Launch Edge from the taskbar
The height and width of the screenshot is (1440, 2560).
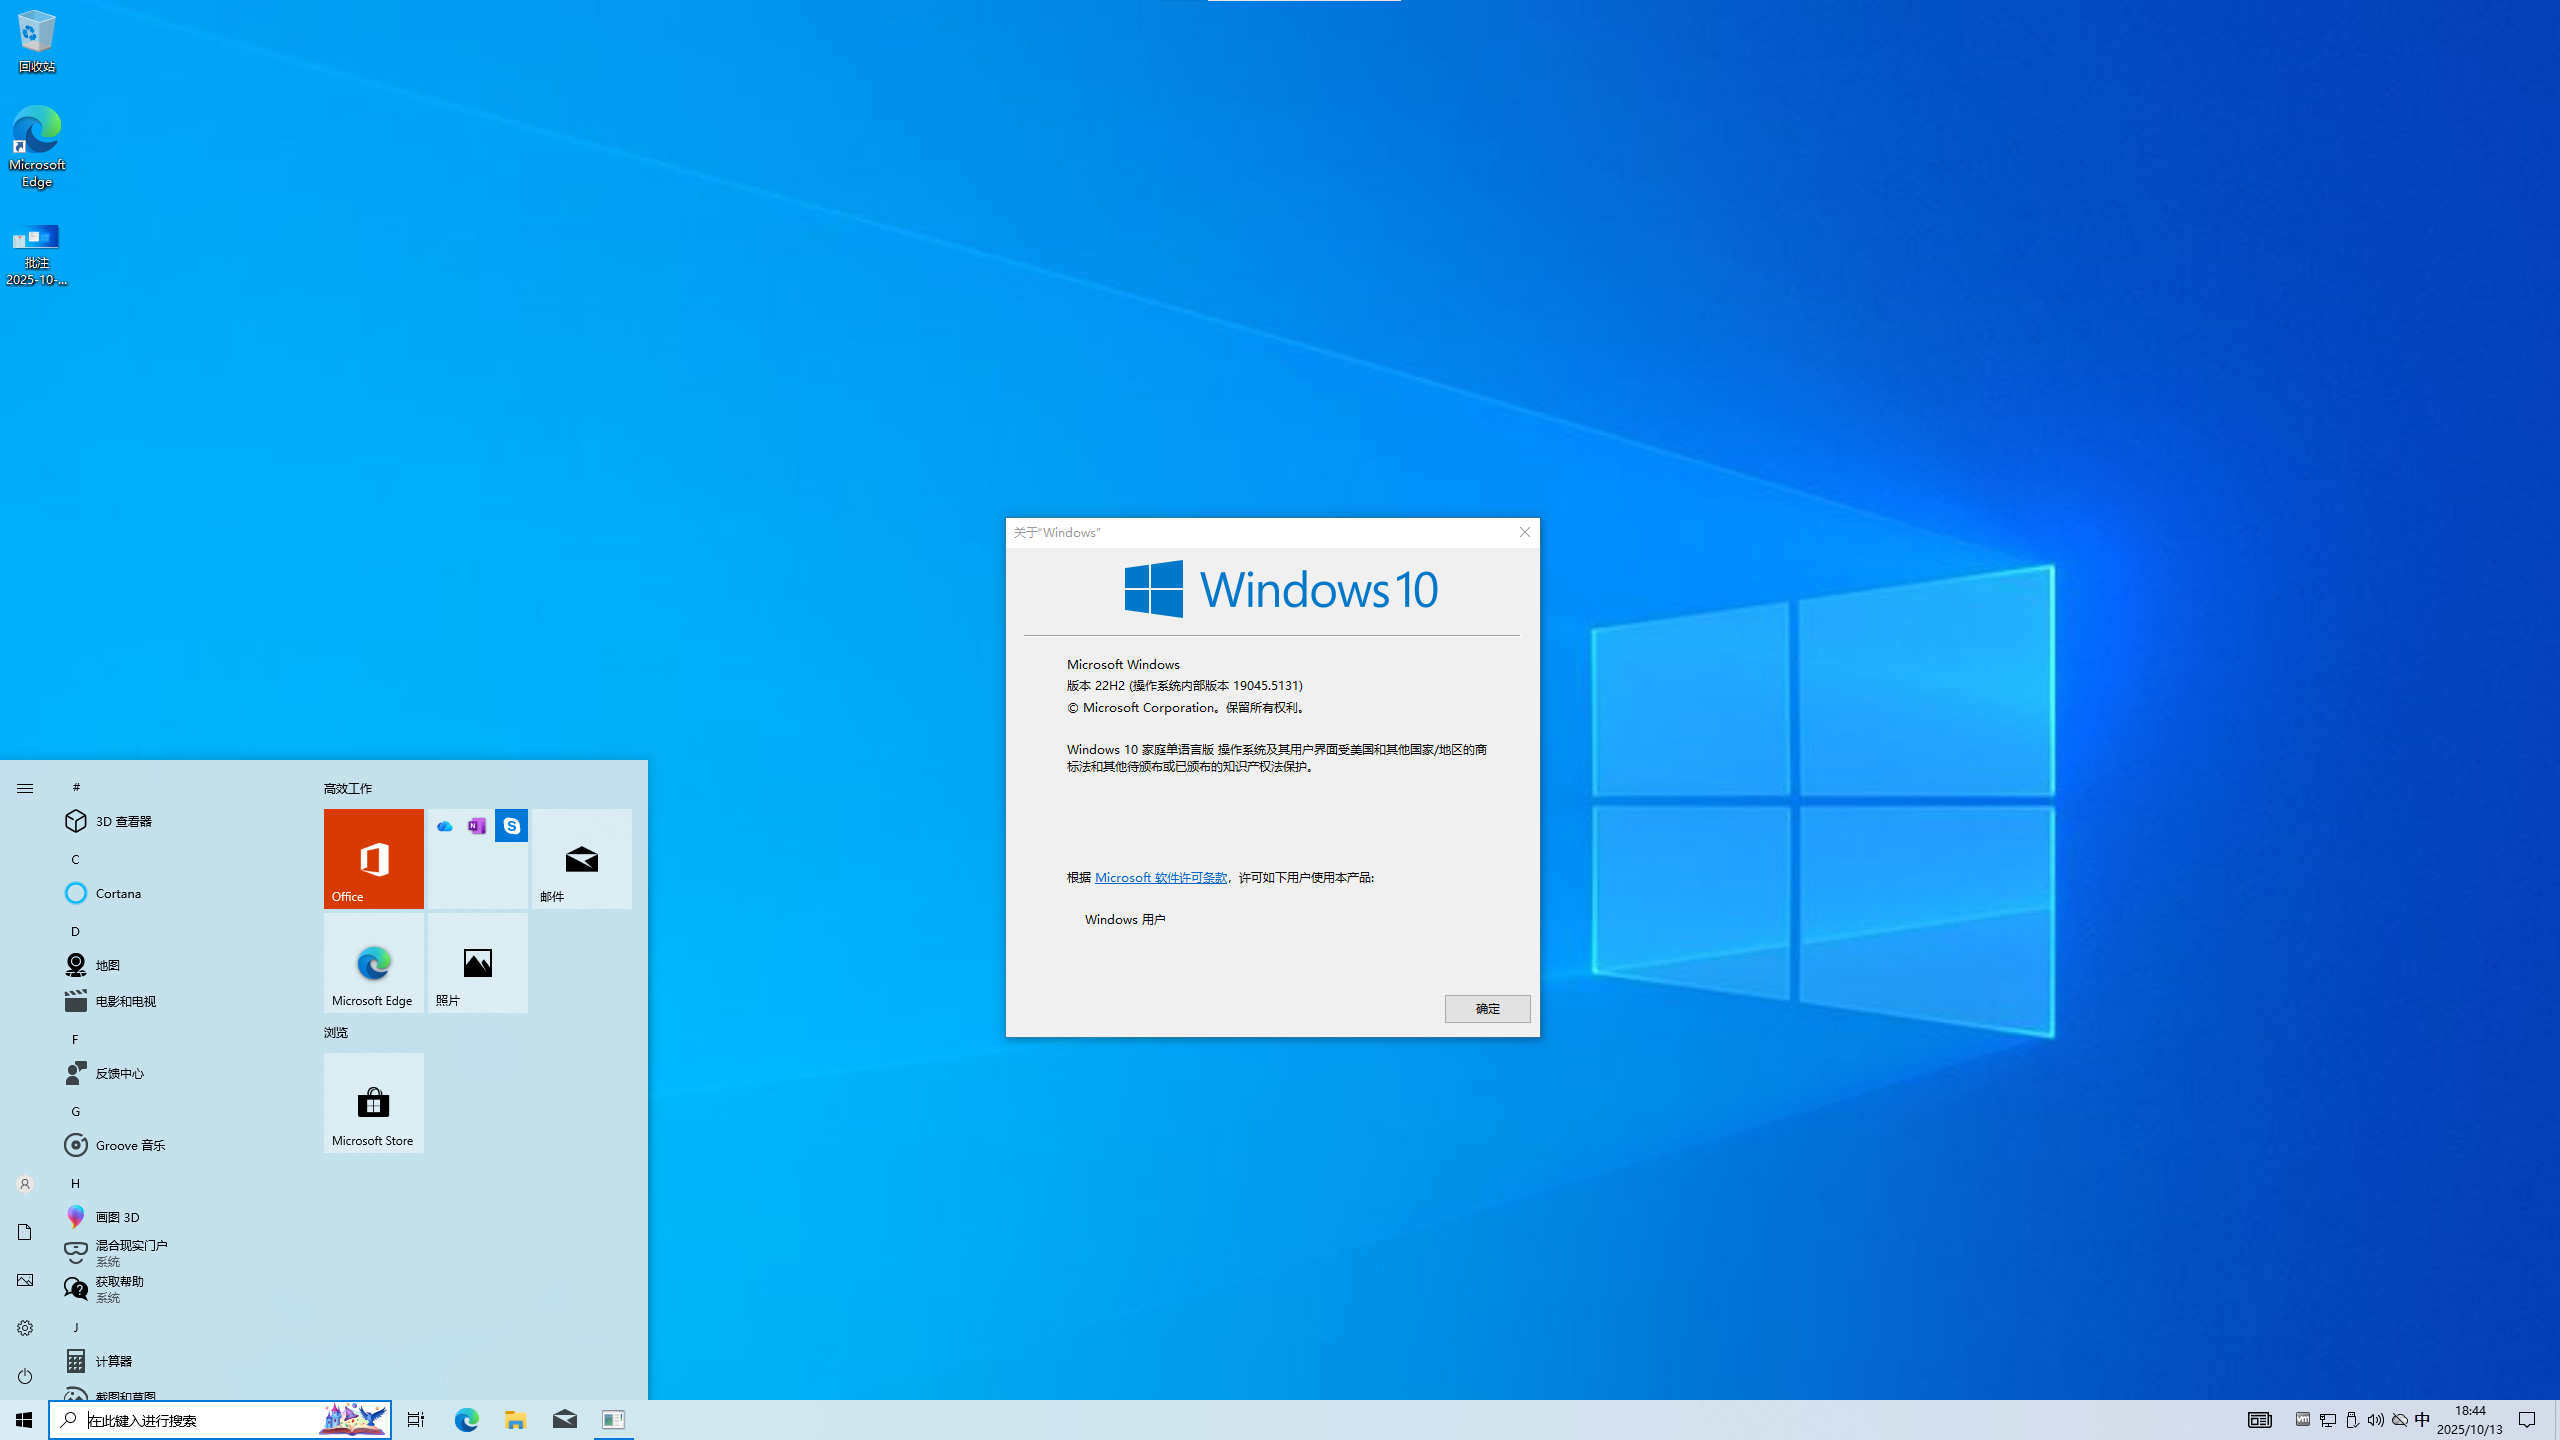click(x=467, y=1420)
